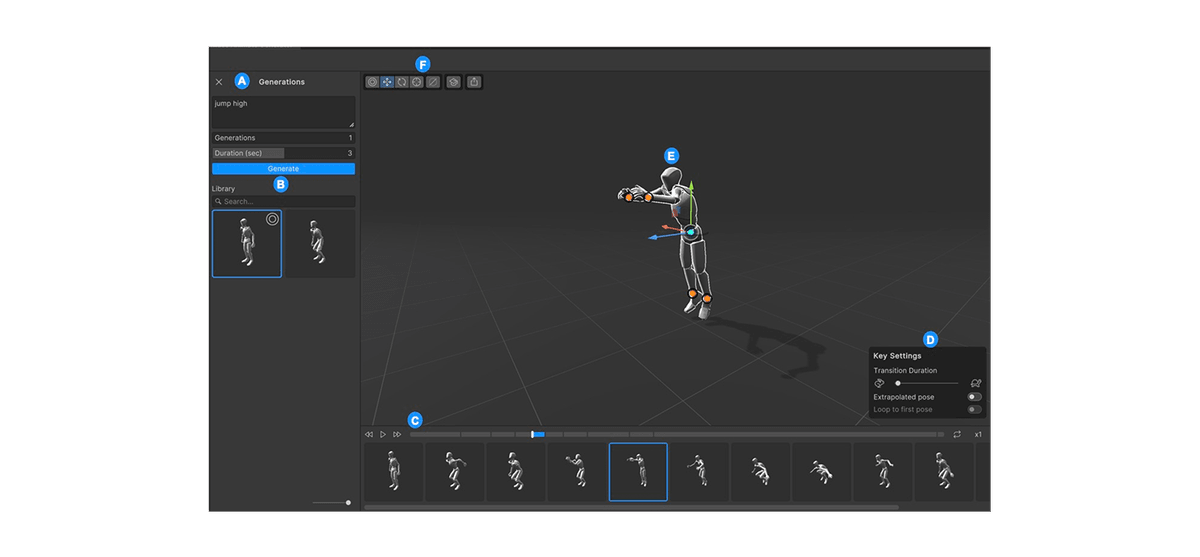Viewport: 1200px width, 557px height.
Task: Select the Move tool with four arrows
Action: point(387,82)
